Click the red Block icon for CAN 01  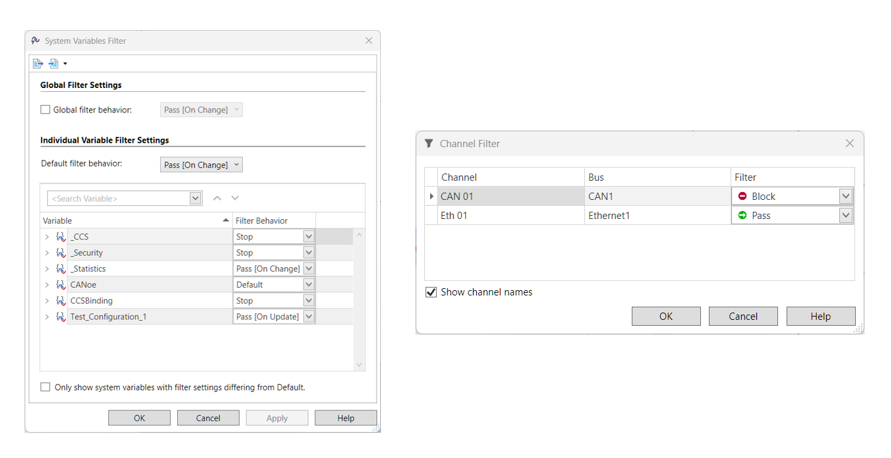point(742,196)
